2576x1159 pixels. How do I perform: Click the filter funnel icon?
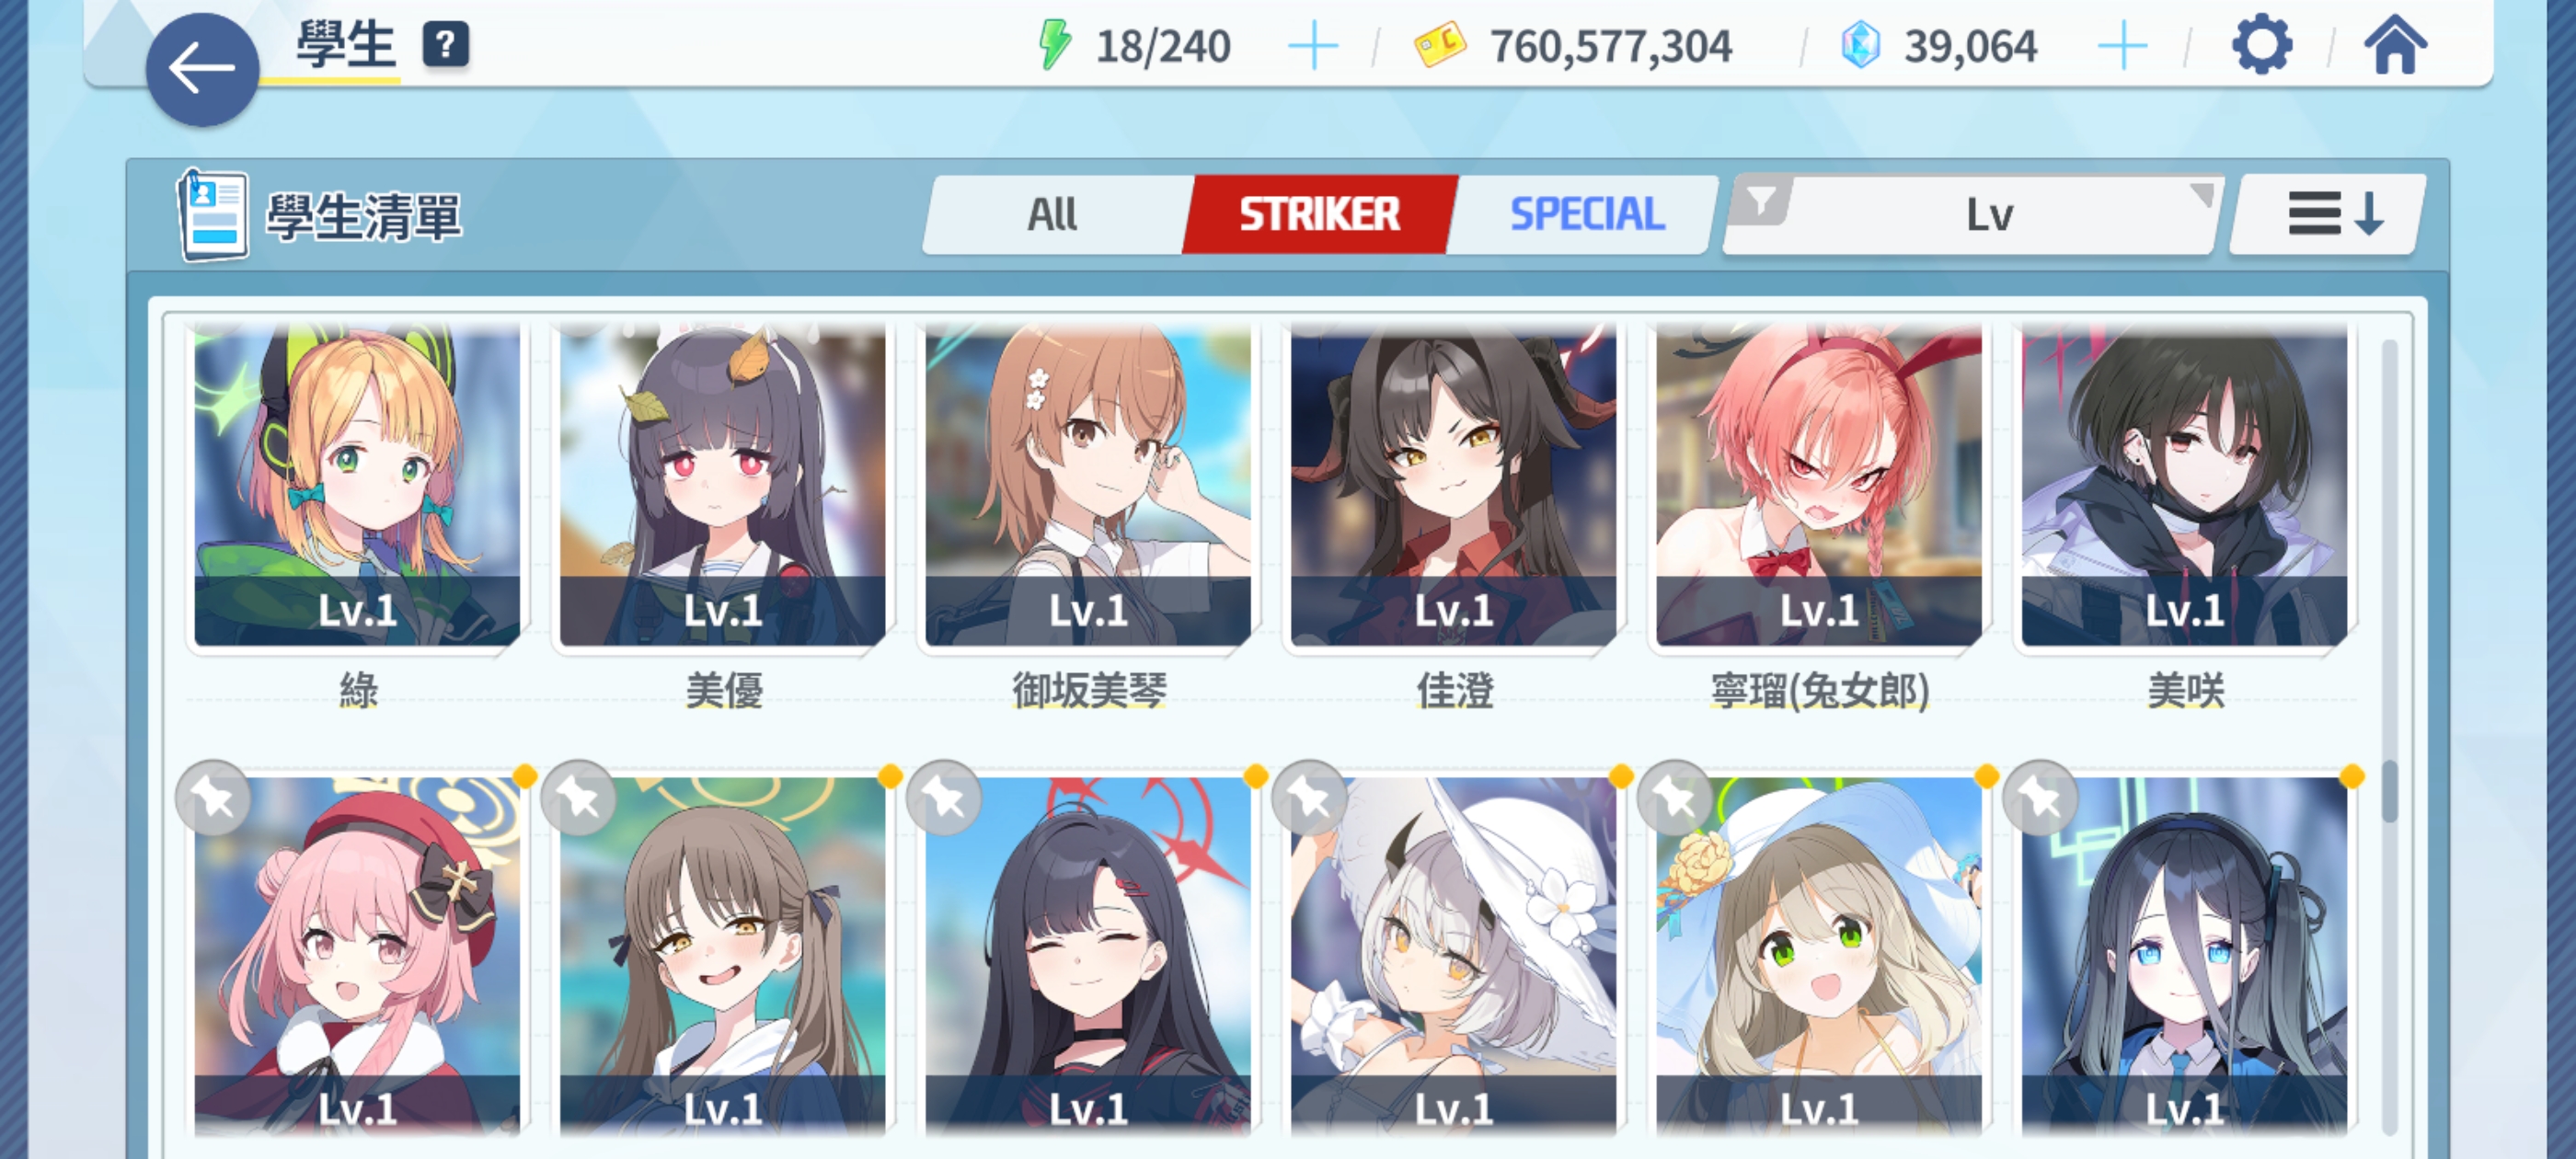click(x=1761, y=201)
